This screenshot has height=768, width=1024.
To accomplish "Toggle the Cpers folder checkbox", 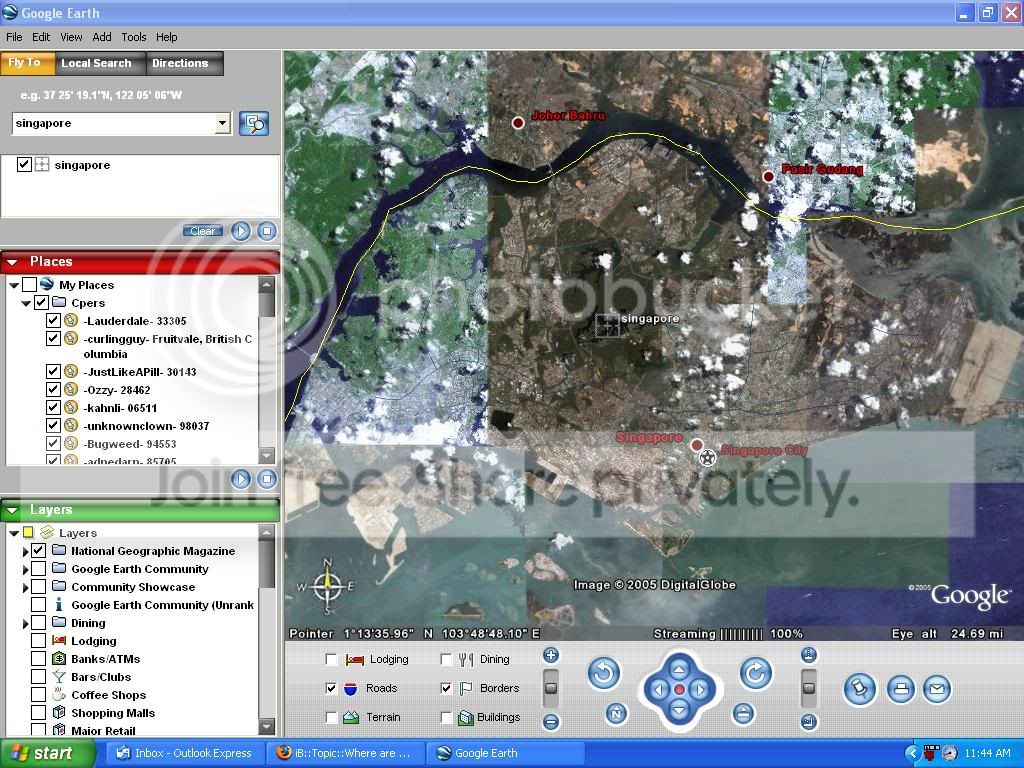I will click(x=41, y=302).
